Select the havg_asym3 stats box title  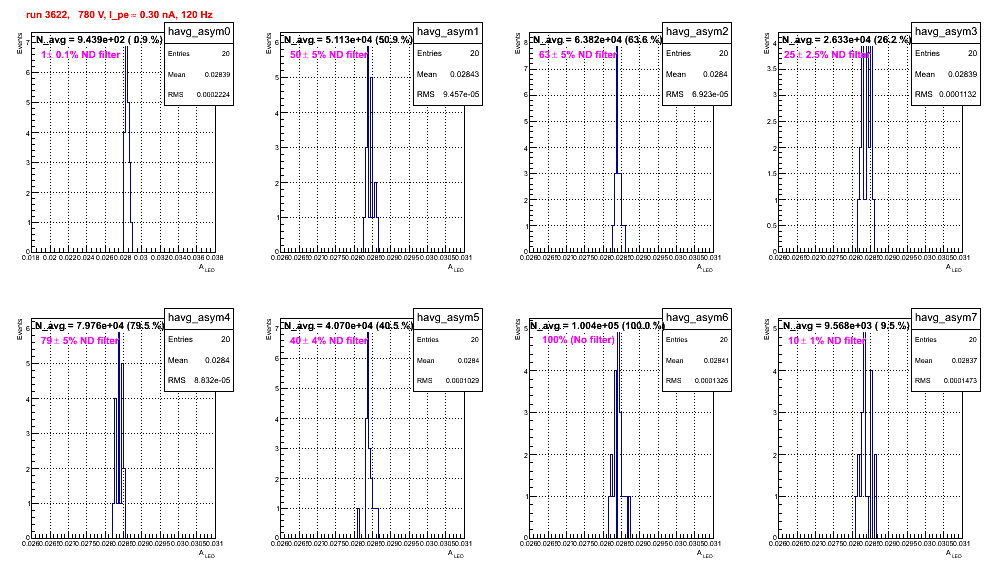click(x=946, y=32)
